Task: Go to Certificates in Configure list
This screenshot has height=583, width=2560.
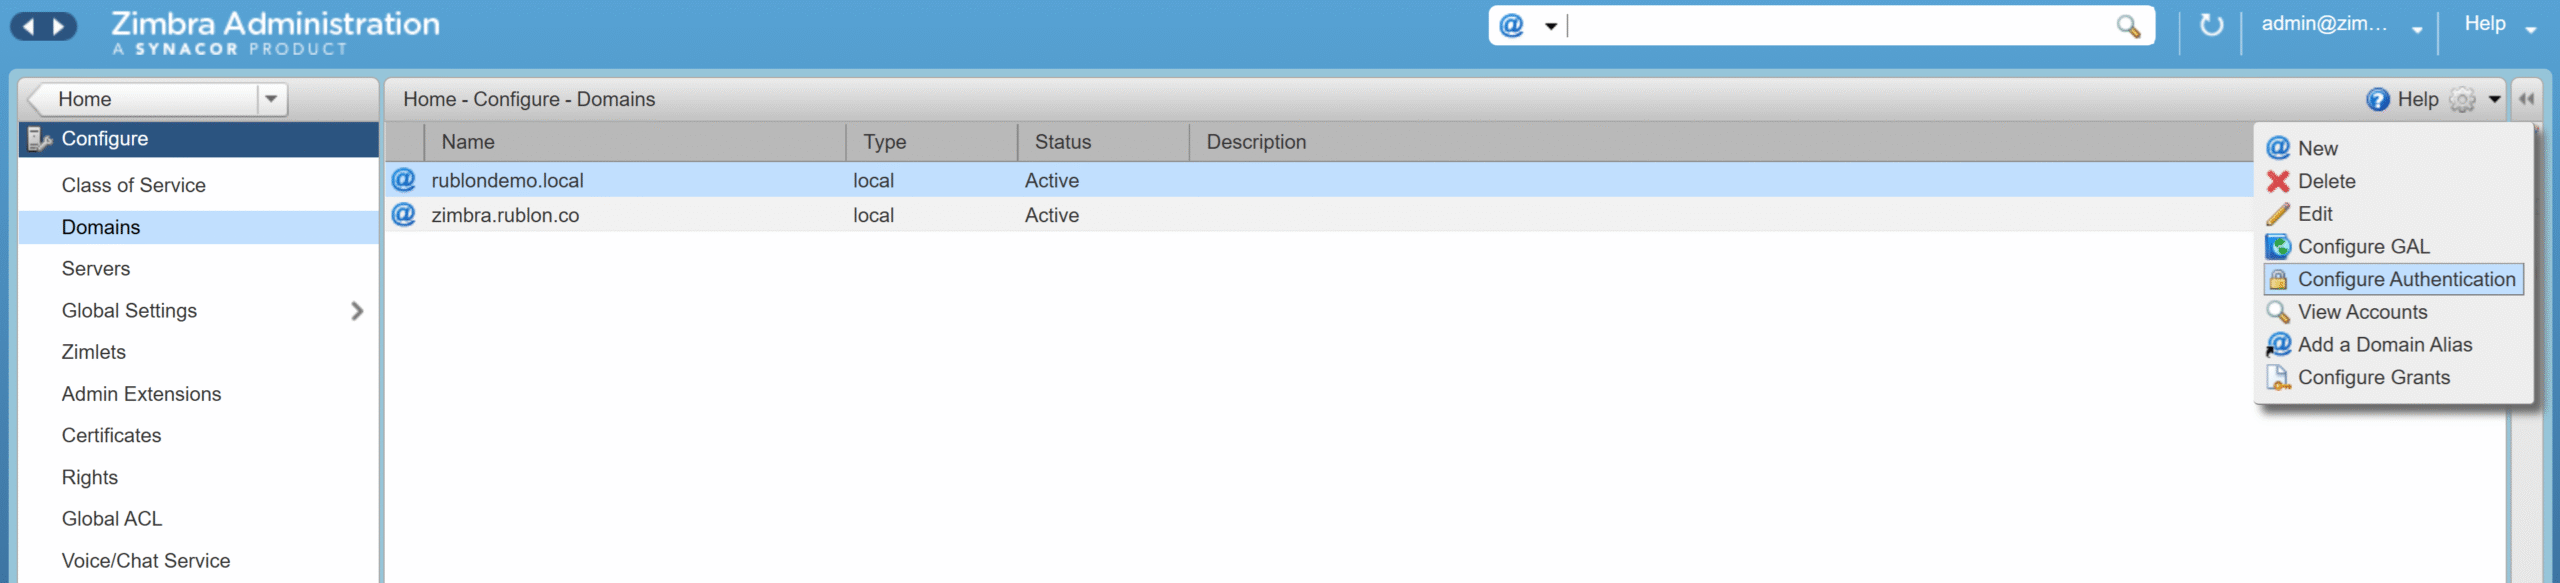Action: (x=111, y=435)
